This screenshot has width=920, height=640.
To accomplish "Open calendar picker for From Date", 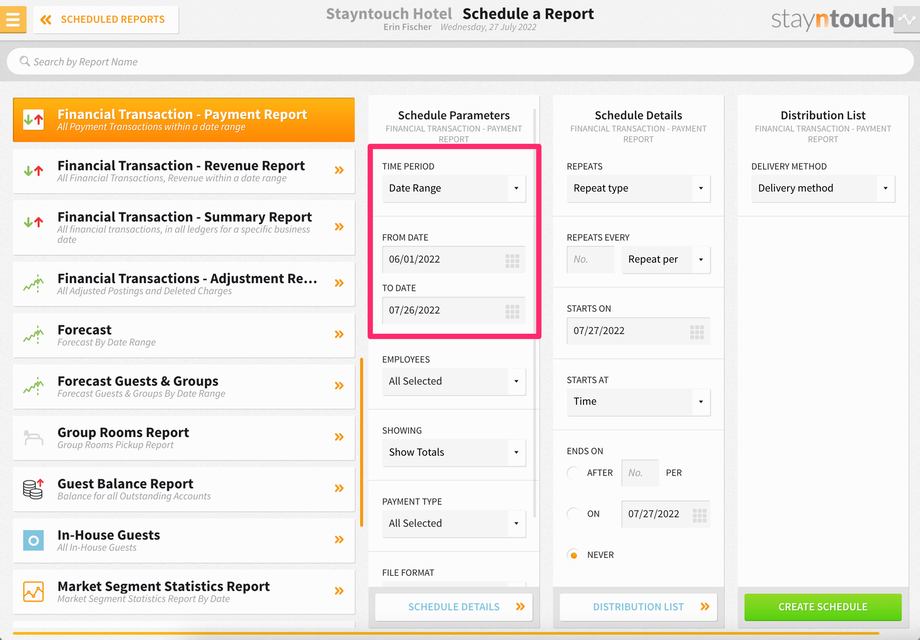I will click(x=512, y=260).
